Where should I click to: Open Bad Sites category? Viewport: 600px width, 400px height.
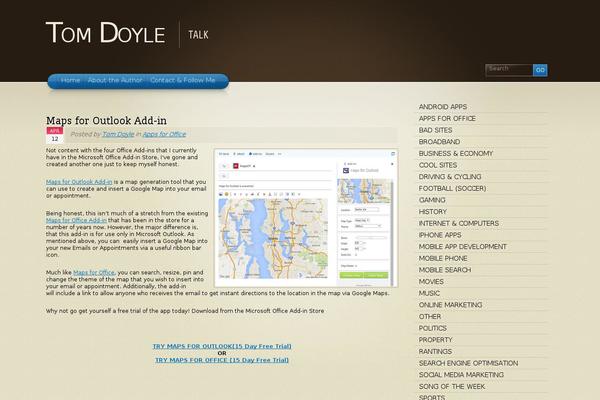click(x=435, y=130)
